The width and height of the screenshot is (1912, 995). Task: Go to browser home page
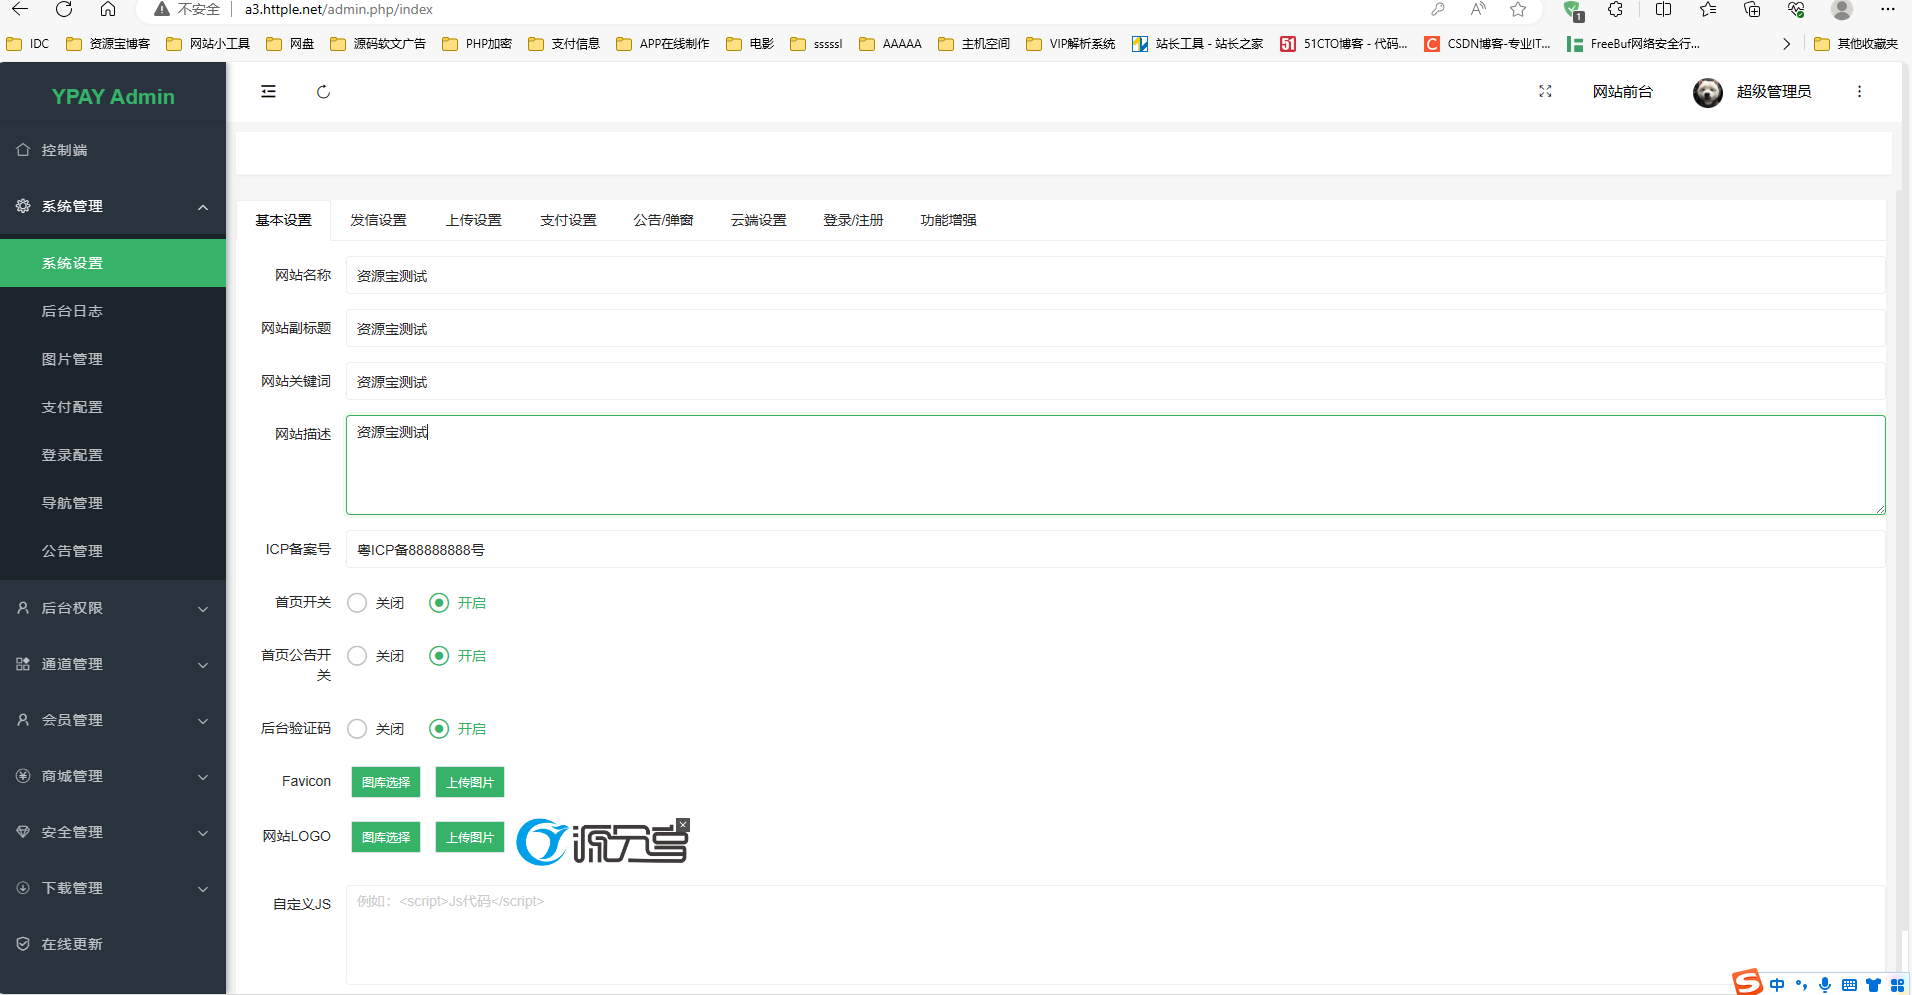coord(108,9)
